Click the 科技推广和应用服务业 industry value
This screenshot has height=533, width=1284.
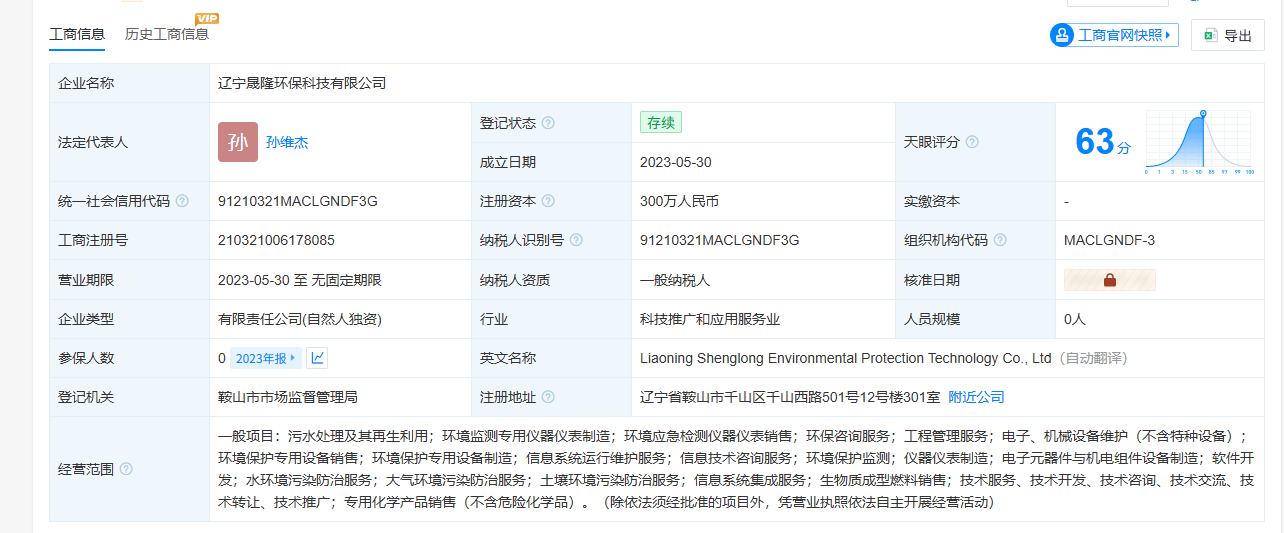pos(710,319)
